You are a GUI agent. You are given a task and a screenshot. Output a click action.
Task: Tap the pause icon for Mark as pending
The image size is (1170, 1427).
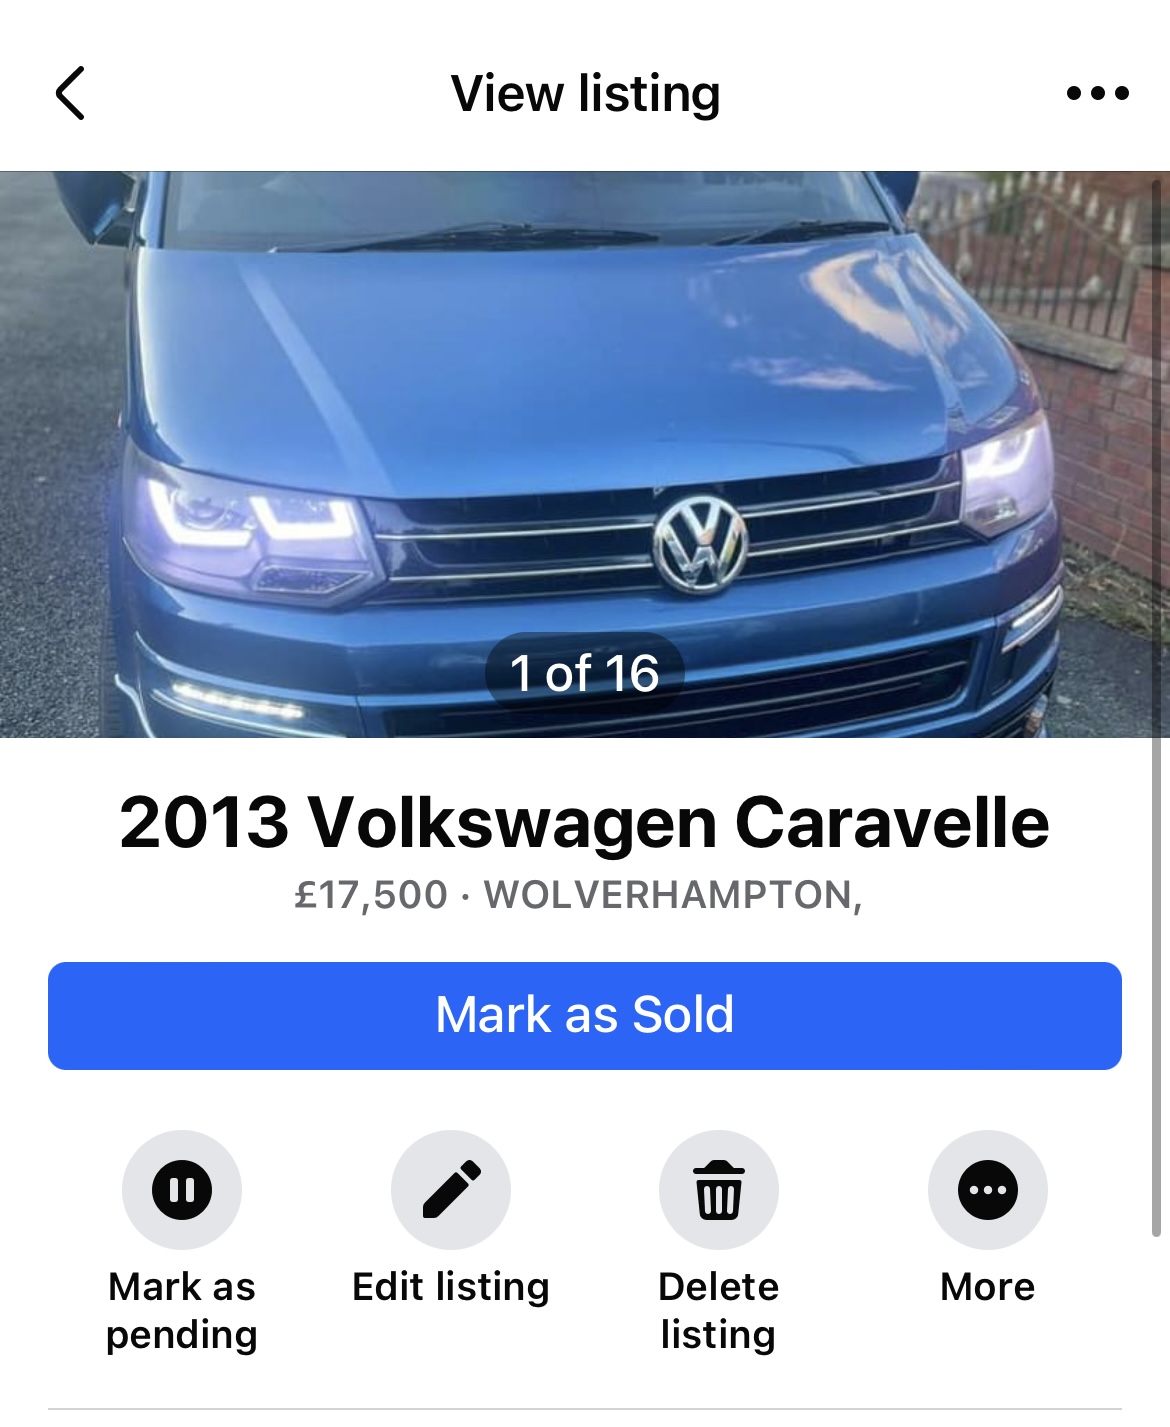coord(182,1190)
